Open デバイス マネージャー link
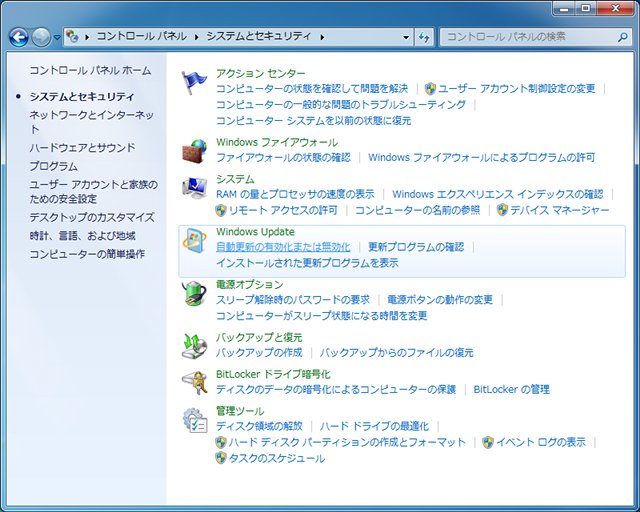The width and height of the screenshot is (640, 512). click(560, 210)
